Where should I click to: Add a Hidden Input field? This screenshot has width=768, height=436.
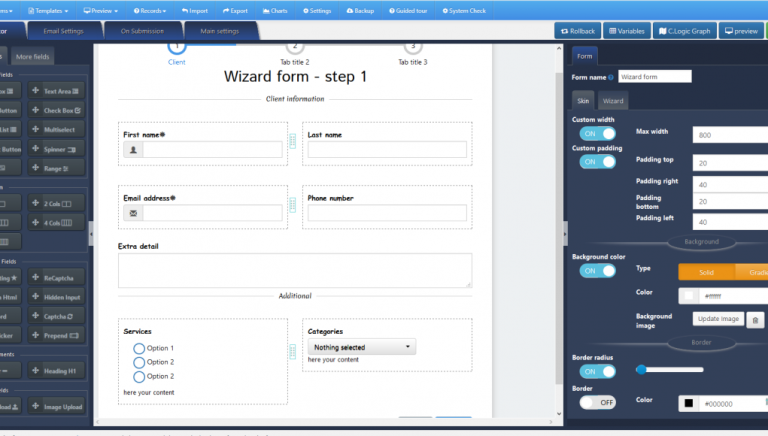click(56, 297)
